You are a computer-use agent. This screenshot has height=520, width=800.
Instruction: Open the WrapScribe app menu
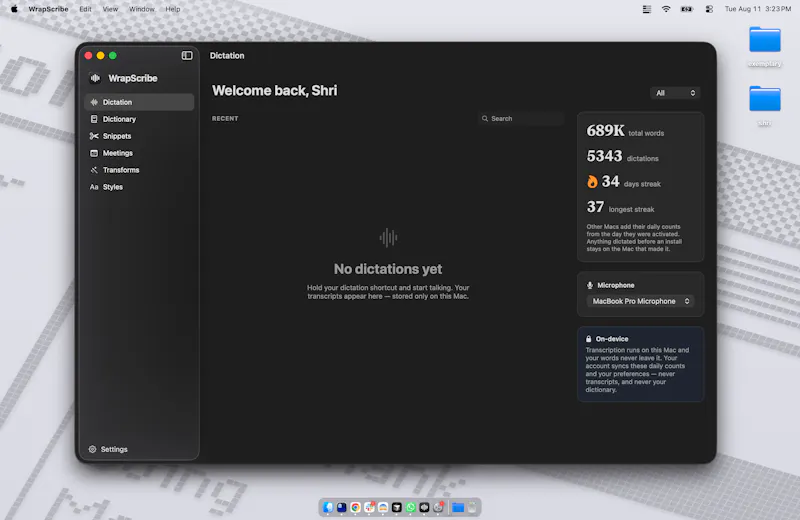pos(48,9)
